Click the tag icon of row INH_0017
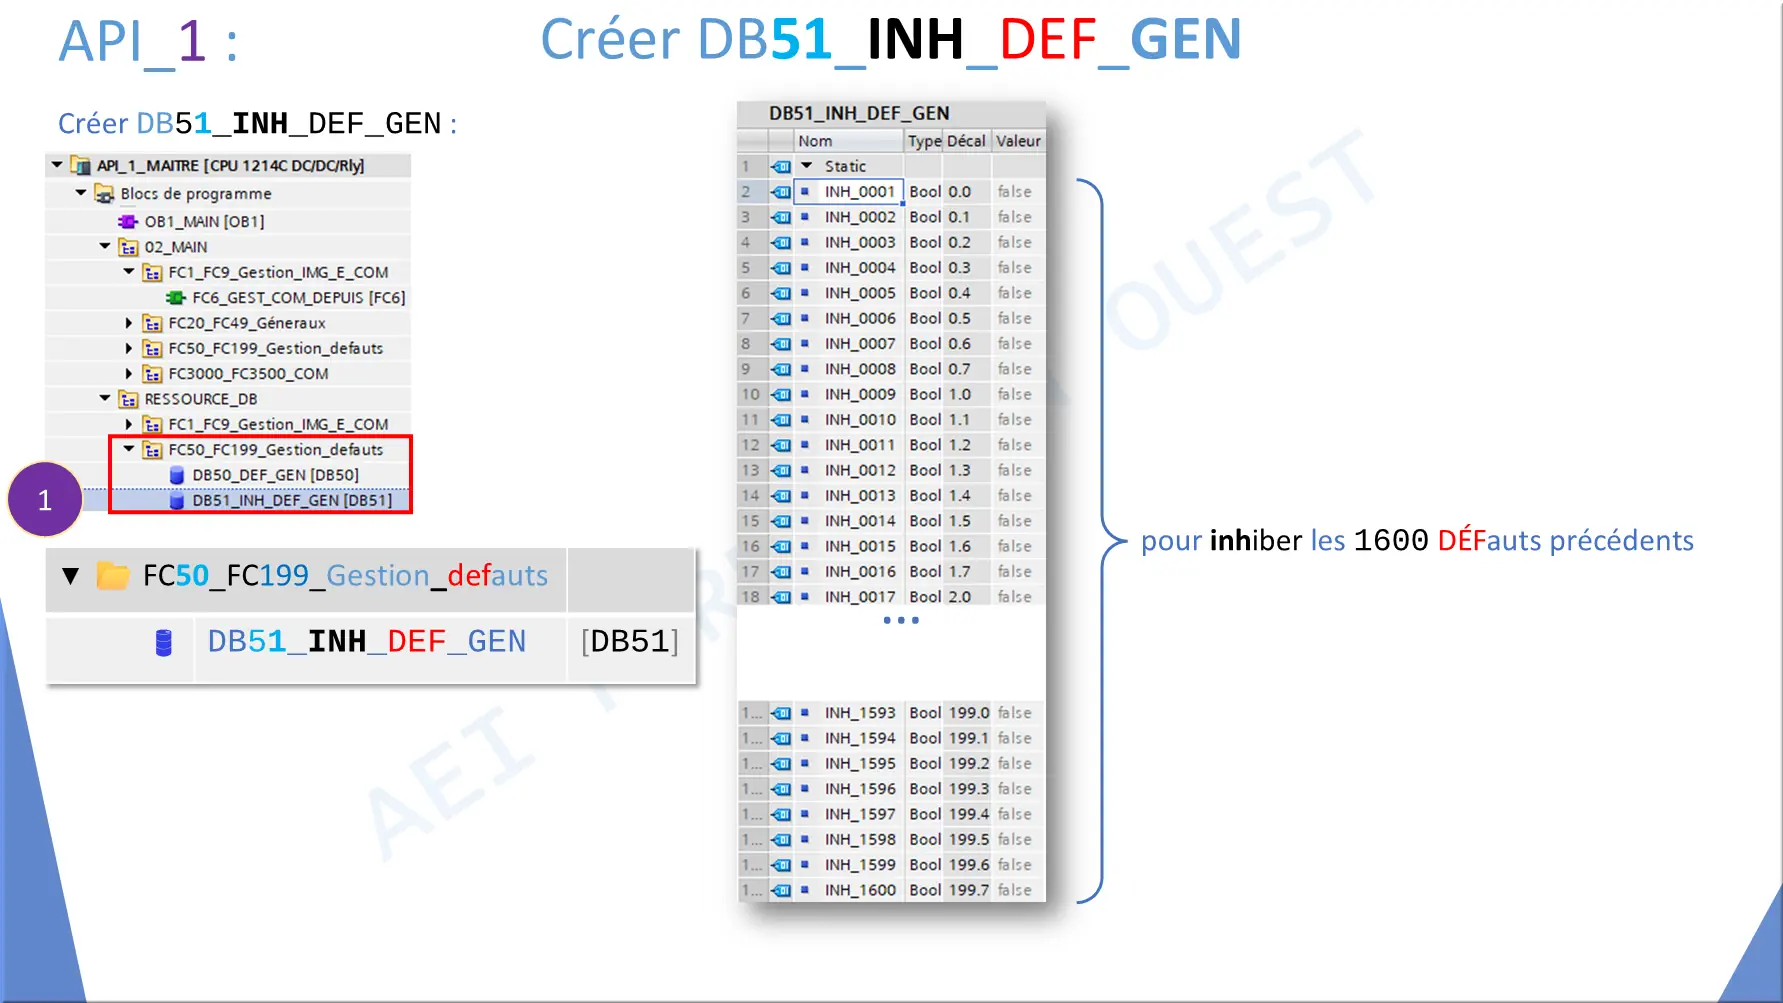 coord(781,597)
